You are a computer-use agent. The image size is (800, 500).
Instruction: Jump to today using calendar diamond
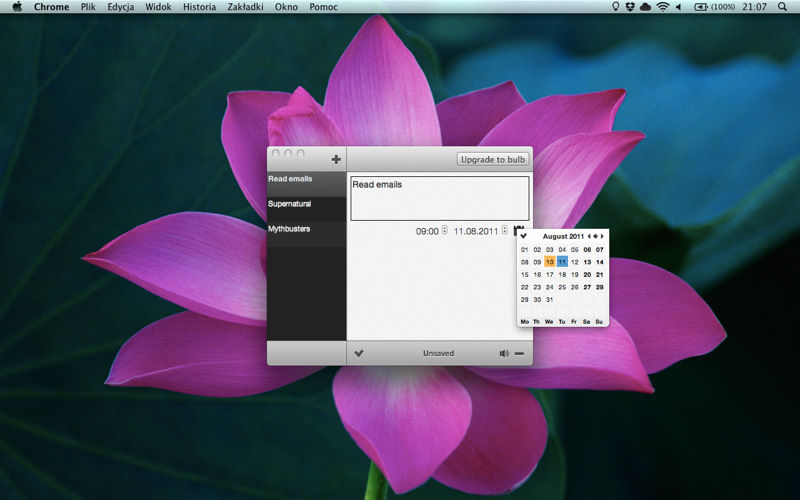(x=596, y=237)
